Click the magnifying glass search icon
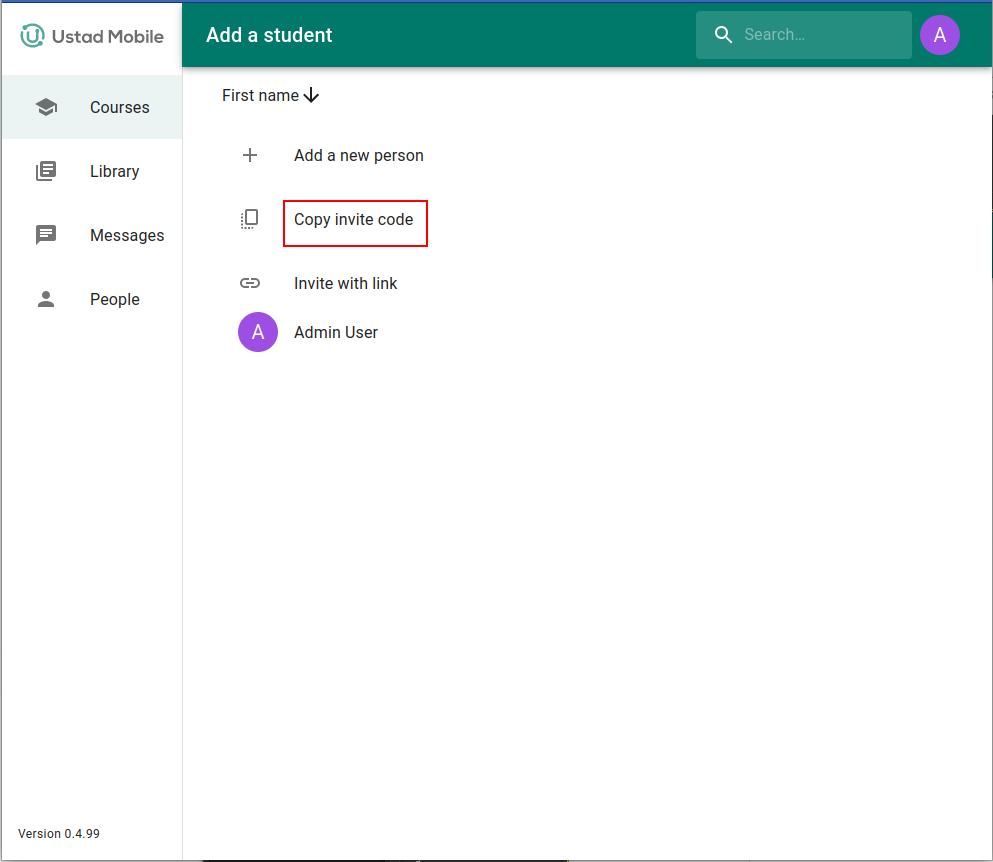993x862 pixels. (724, 35)
